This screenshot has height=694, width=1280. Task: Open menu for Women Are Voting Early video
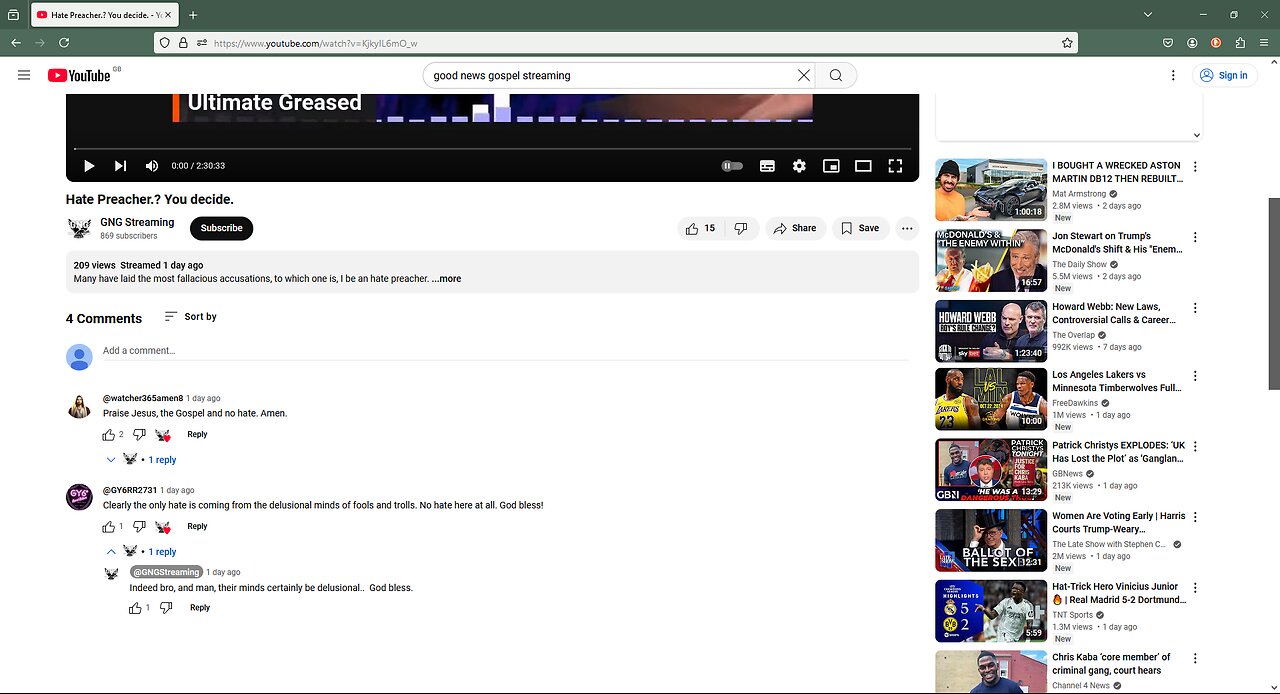[1195, 517]
